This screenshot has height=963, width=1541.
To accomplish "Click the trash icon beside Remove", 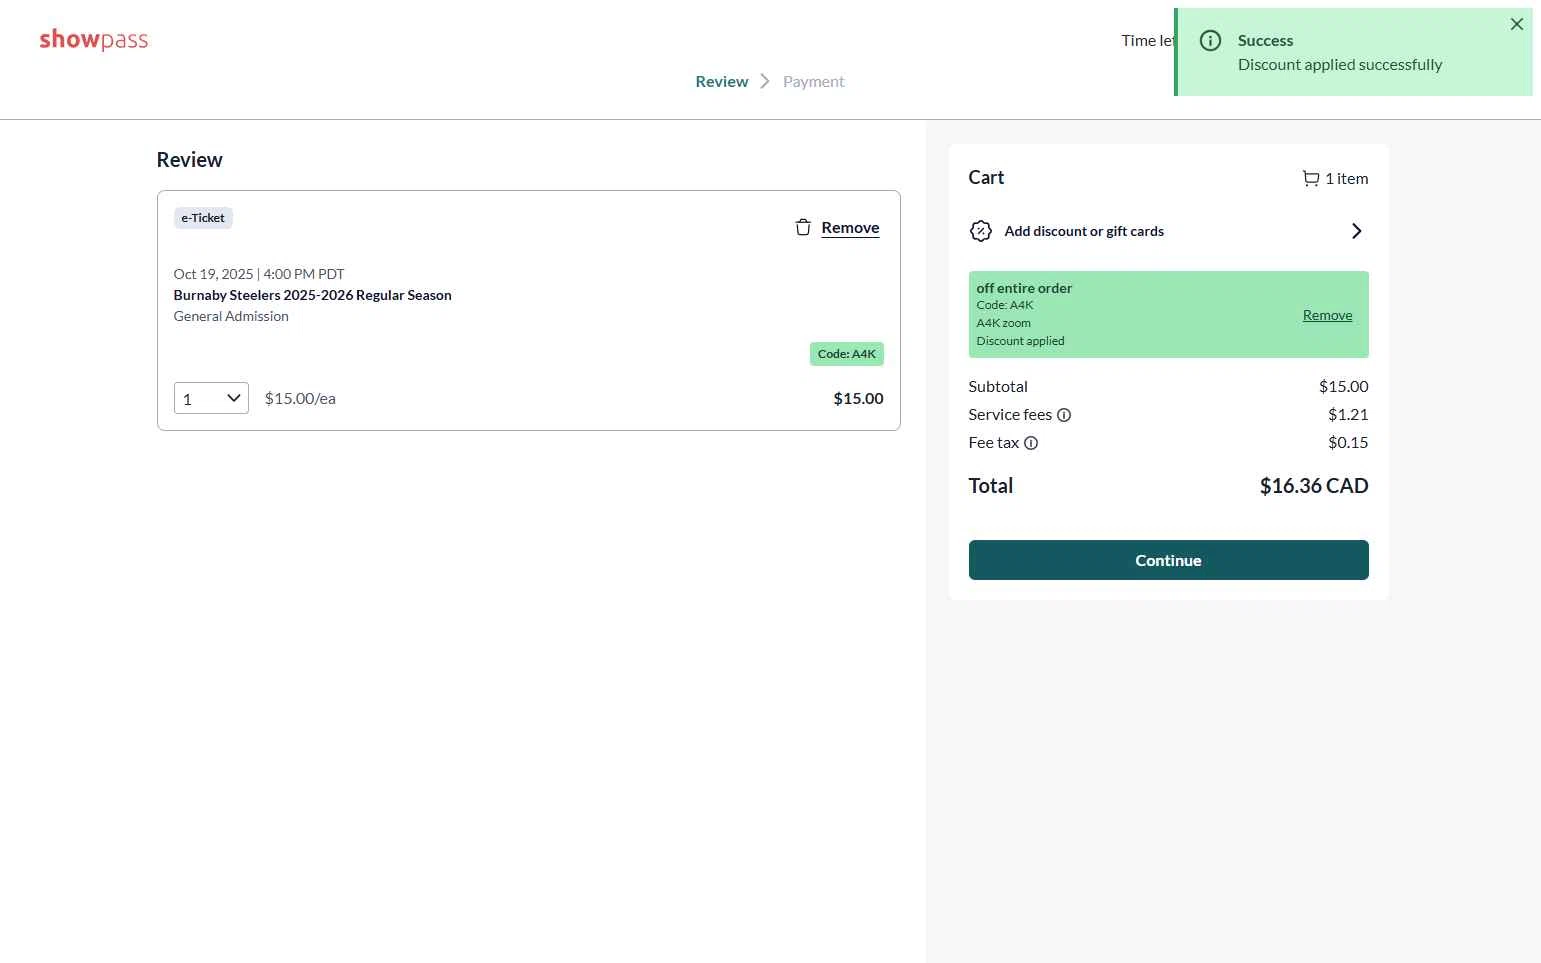I will click(x=803, y=227).
